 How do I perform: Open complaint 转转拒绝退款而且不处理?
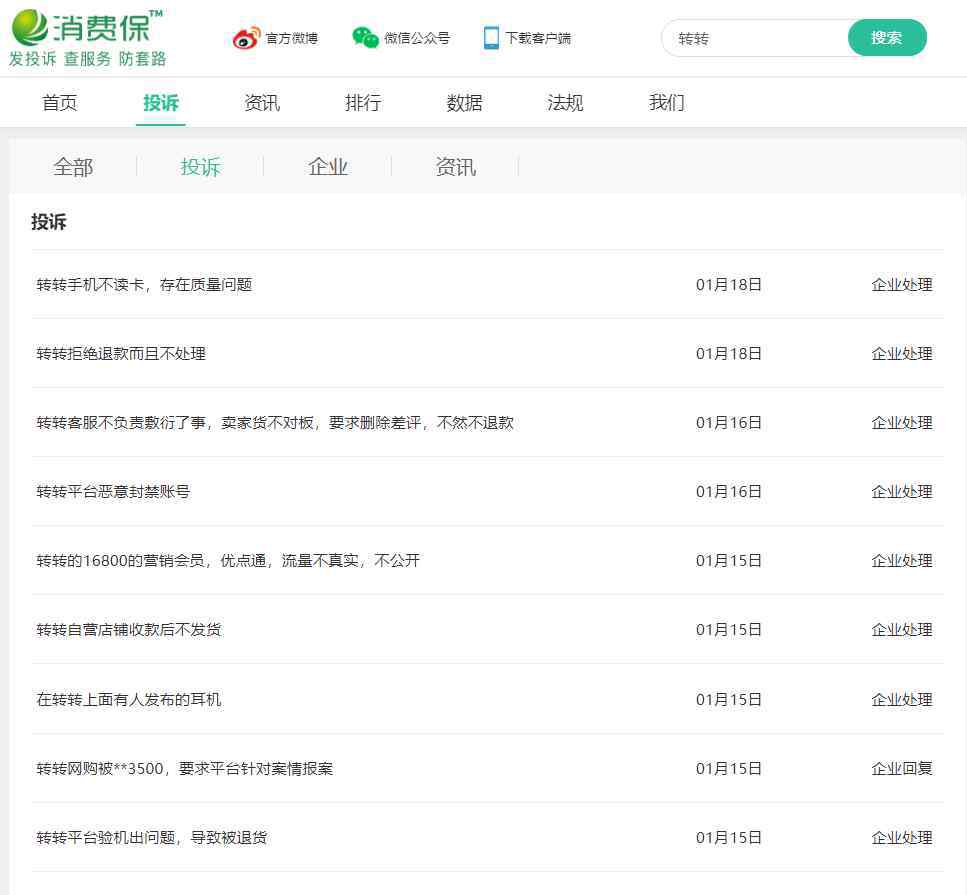(121, 353)
